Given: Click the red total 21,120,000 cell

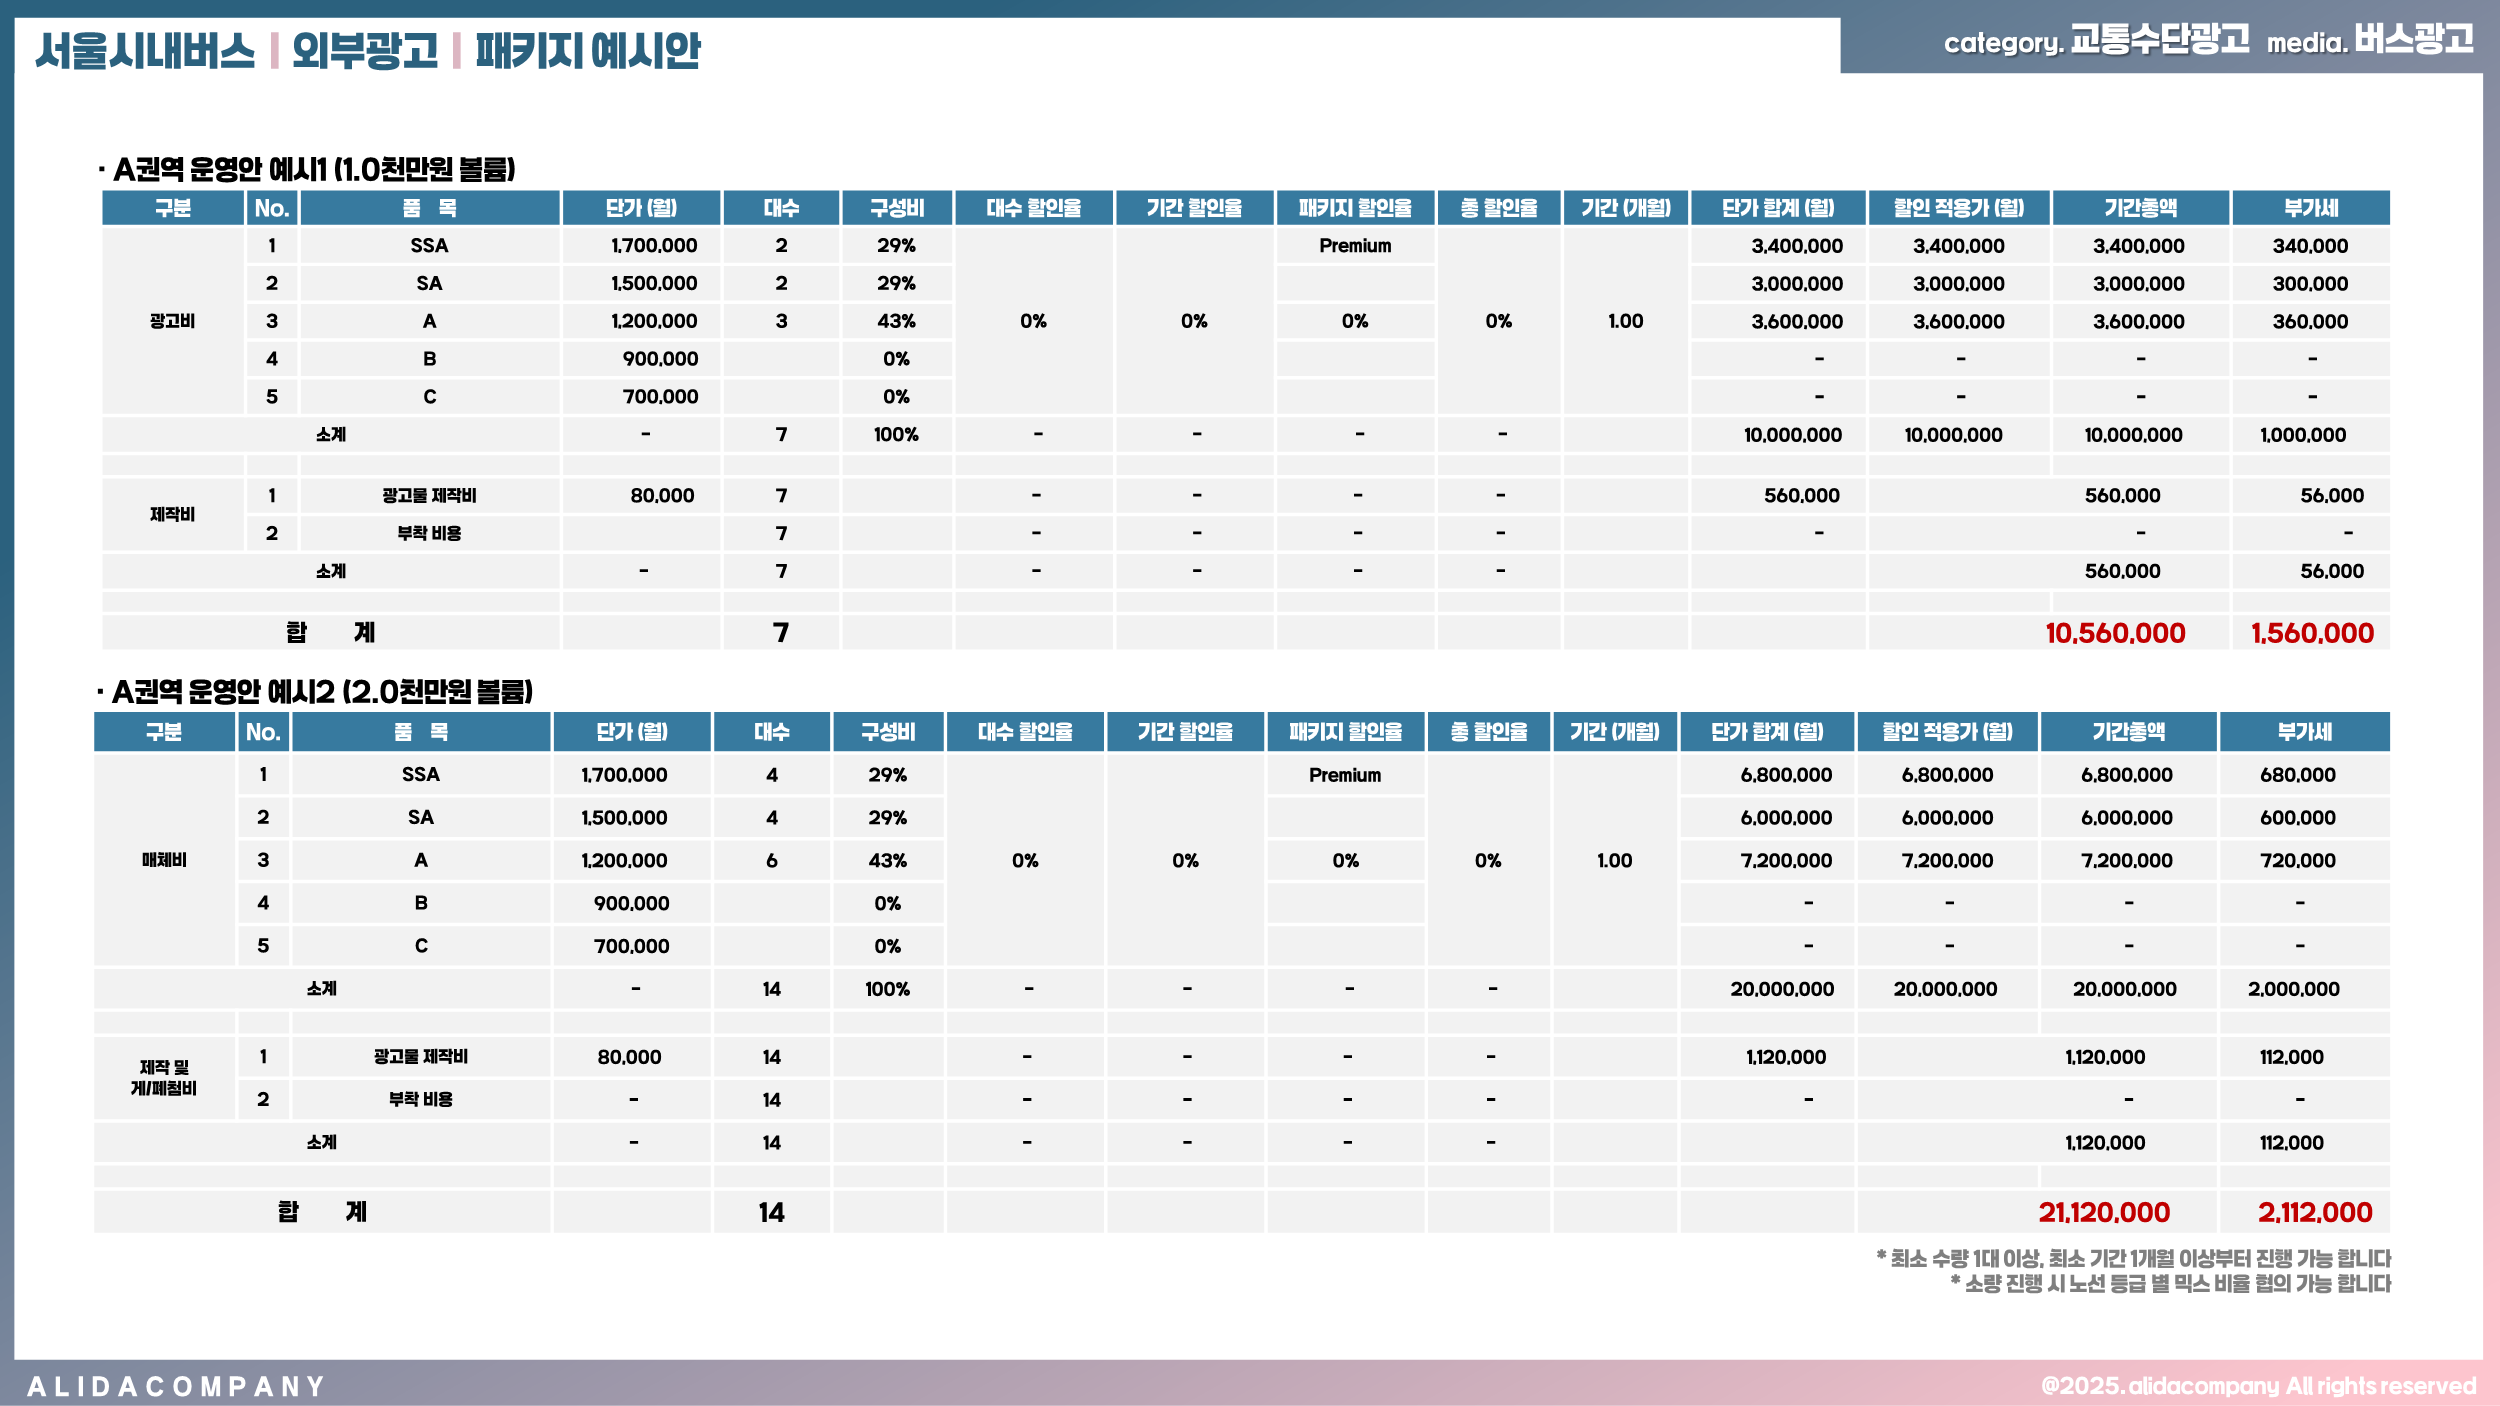Looking at the screenshot, I should point(2103,1212).
